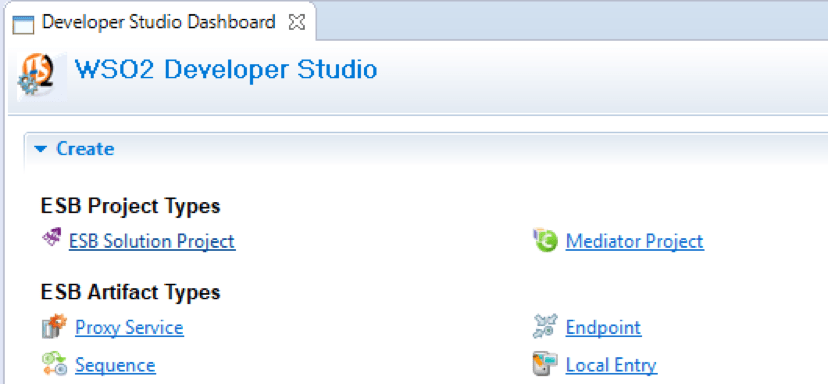Click the Create section header label
828x384 pixels.
[x=85, y=149]
